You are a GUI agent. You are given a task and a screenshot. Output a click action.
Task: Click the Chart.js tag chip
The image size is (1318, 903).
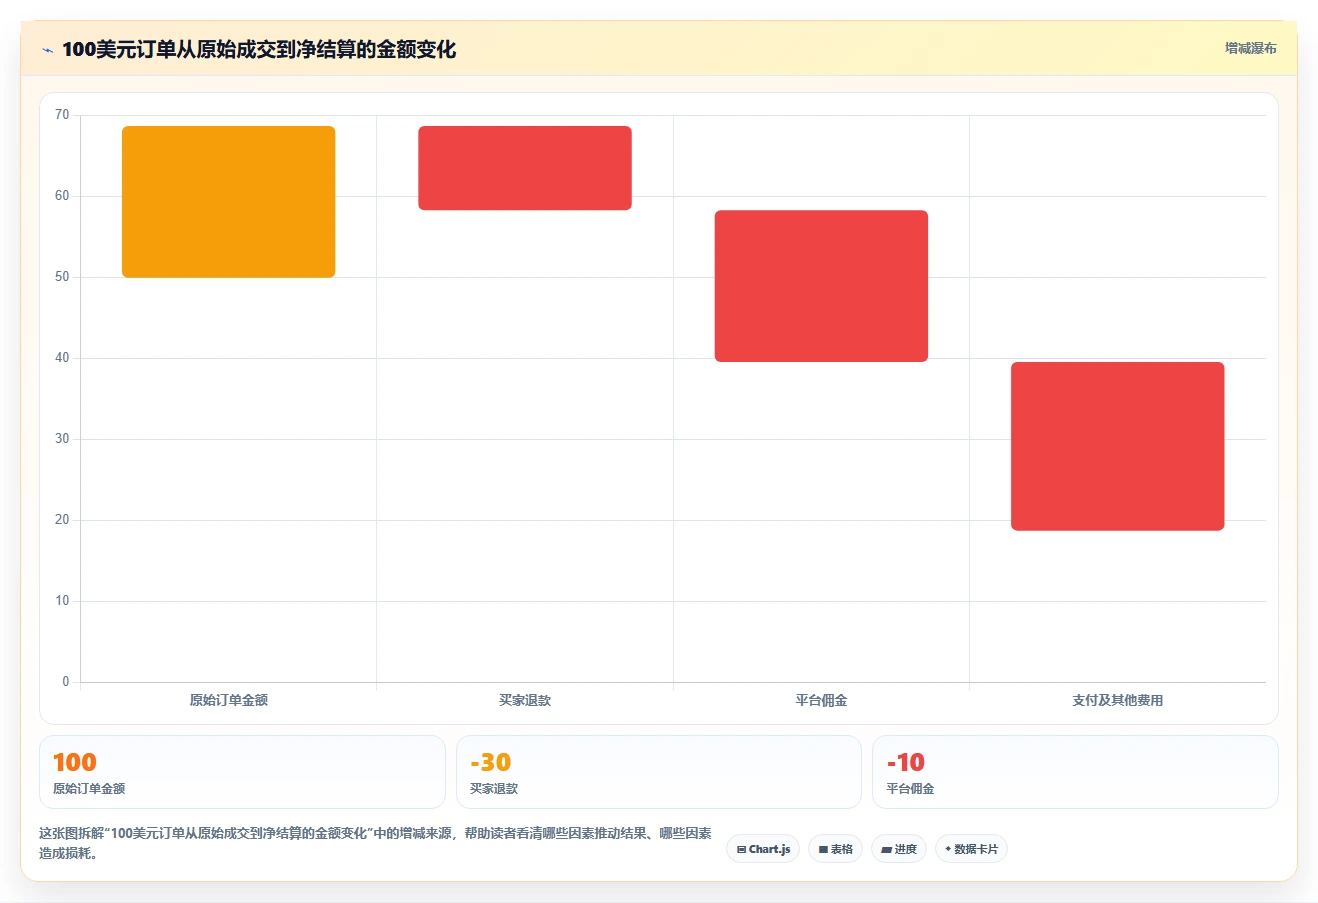(x=763, y=849)
